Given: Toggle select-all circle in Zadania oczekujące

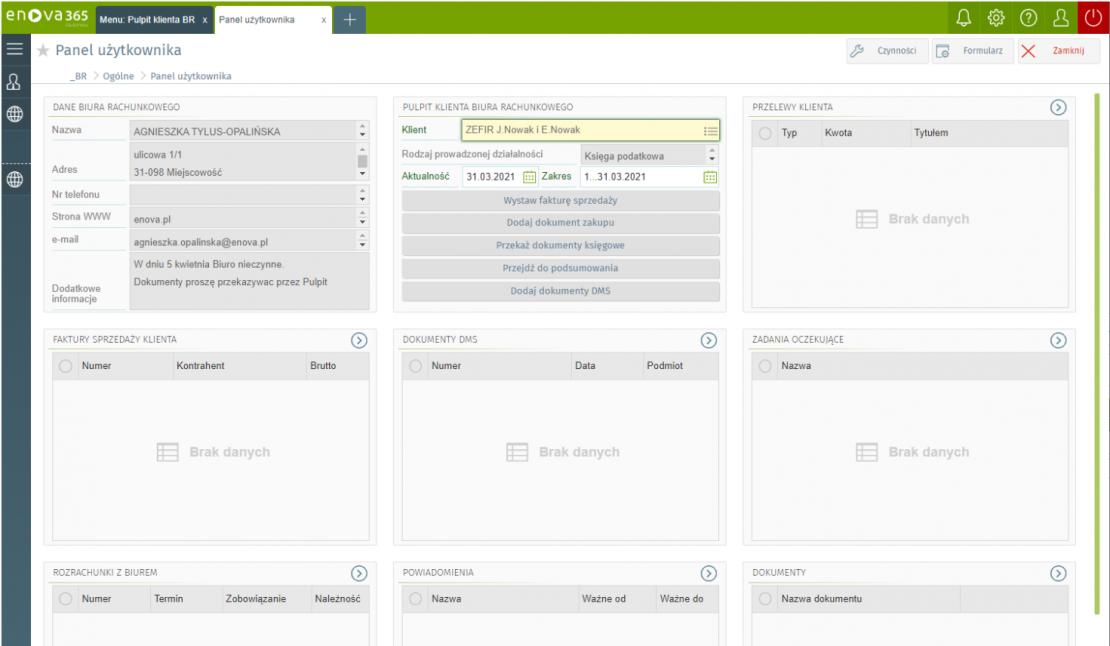Looking at the screenshot, I should [765, 366].
